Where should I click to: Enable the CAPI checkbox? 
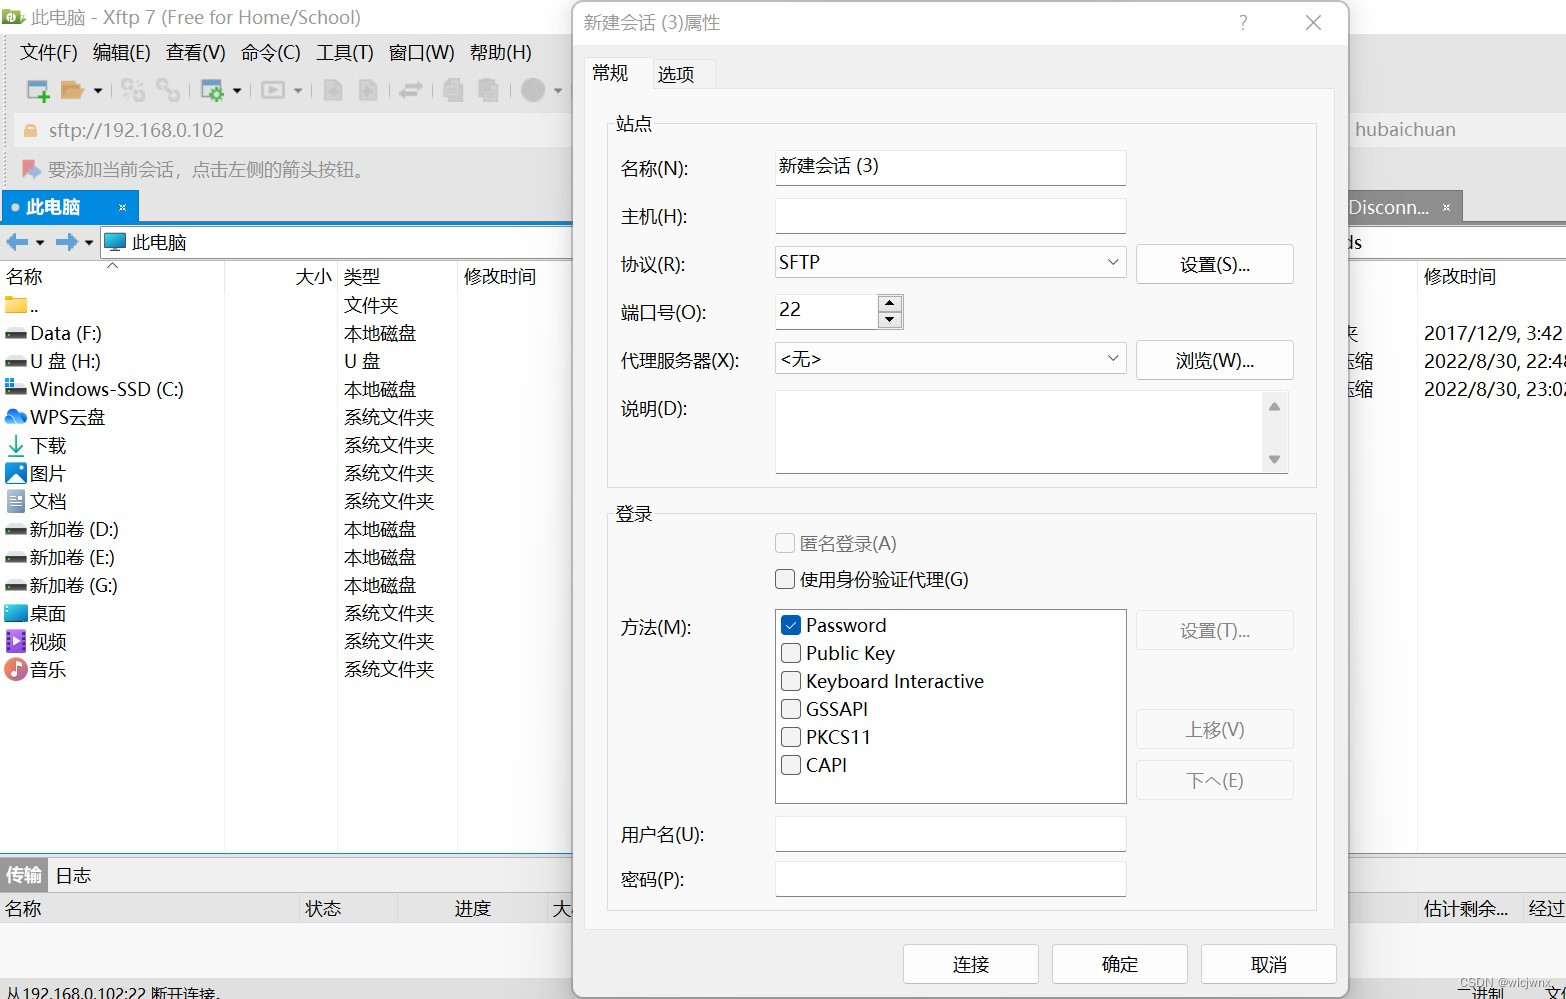(791, 765)
